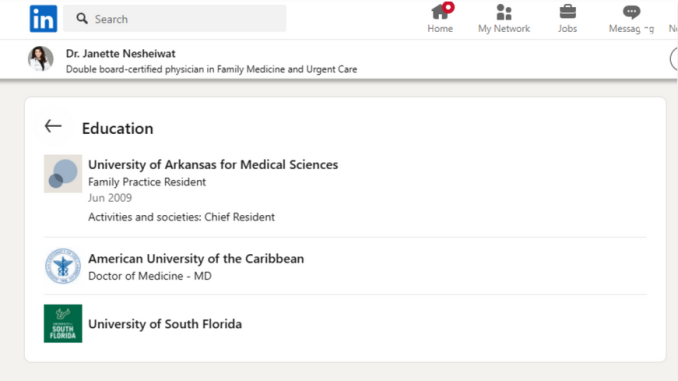Click the Dr. Janette Nesheiwat name link

tap(121, 54)
